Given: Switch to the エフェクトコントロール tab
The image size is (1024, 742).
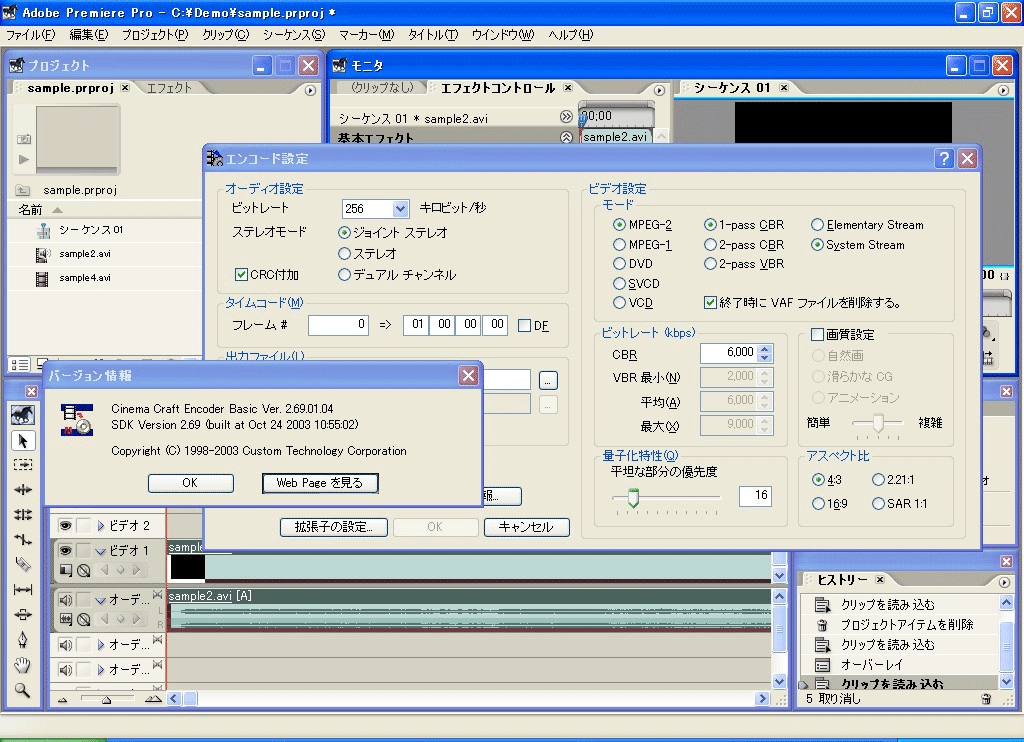Looking at the screenshot, I should point(498,88).
